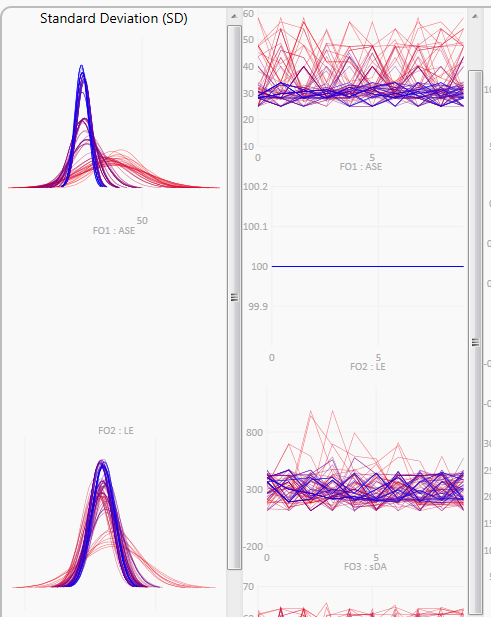
Task: Click the flat blue line in FO2 : LE chart
Action: 367,266
